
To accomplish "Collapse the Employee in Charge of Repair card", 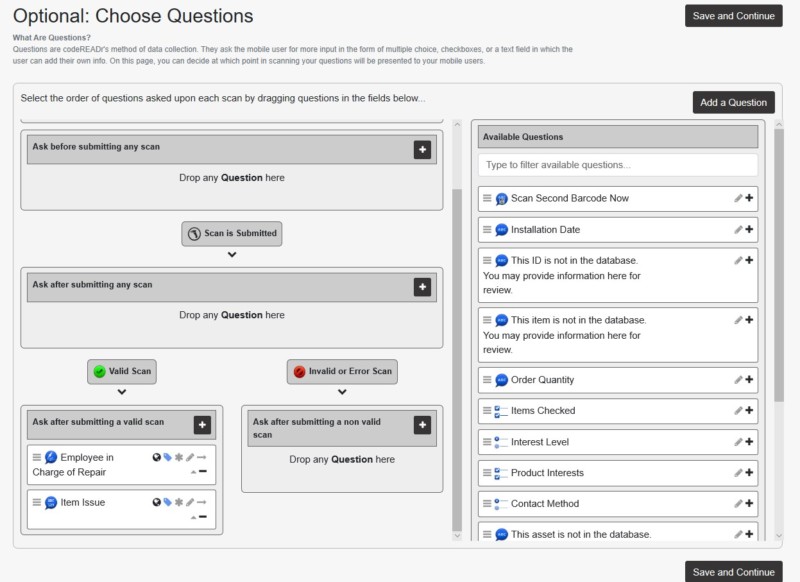I will 193,472.
